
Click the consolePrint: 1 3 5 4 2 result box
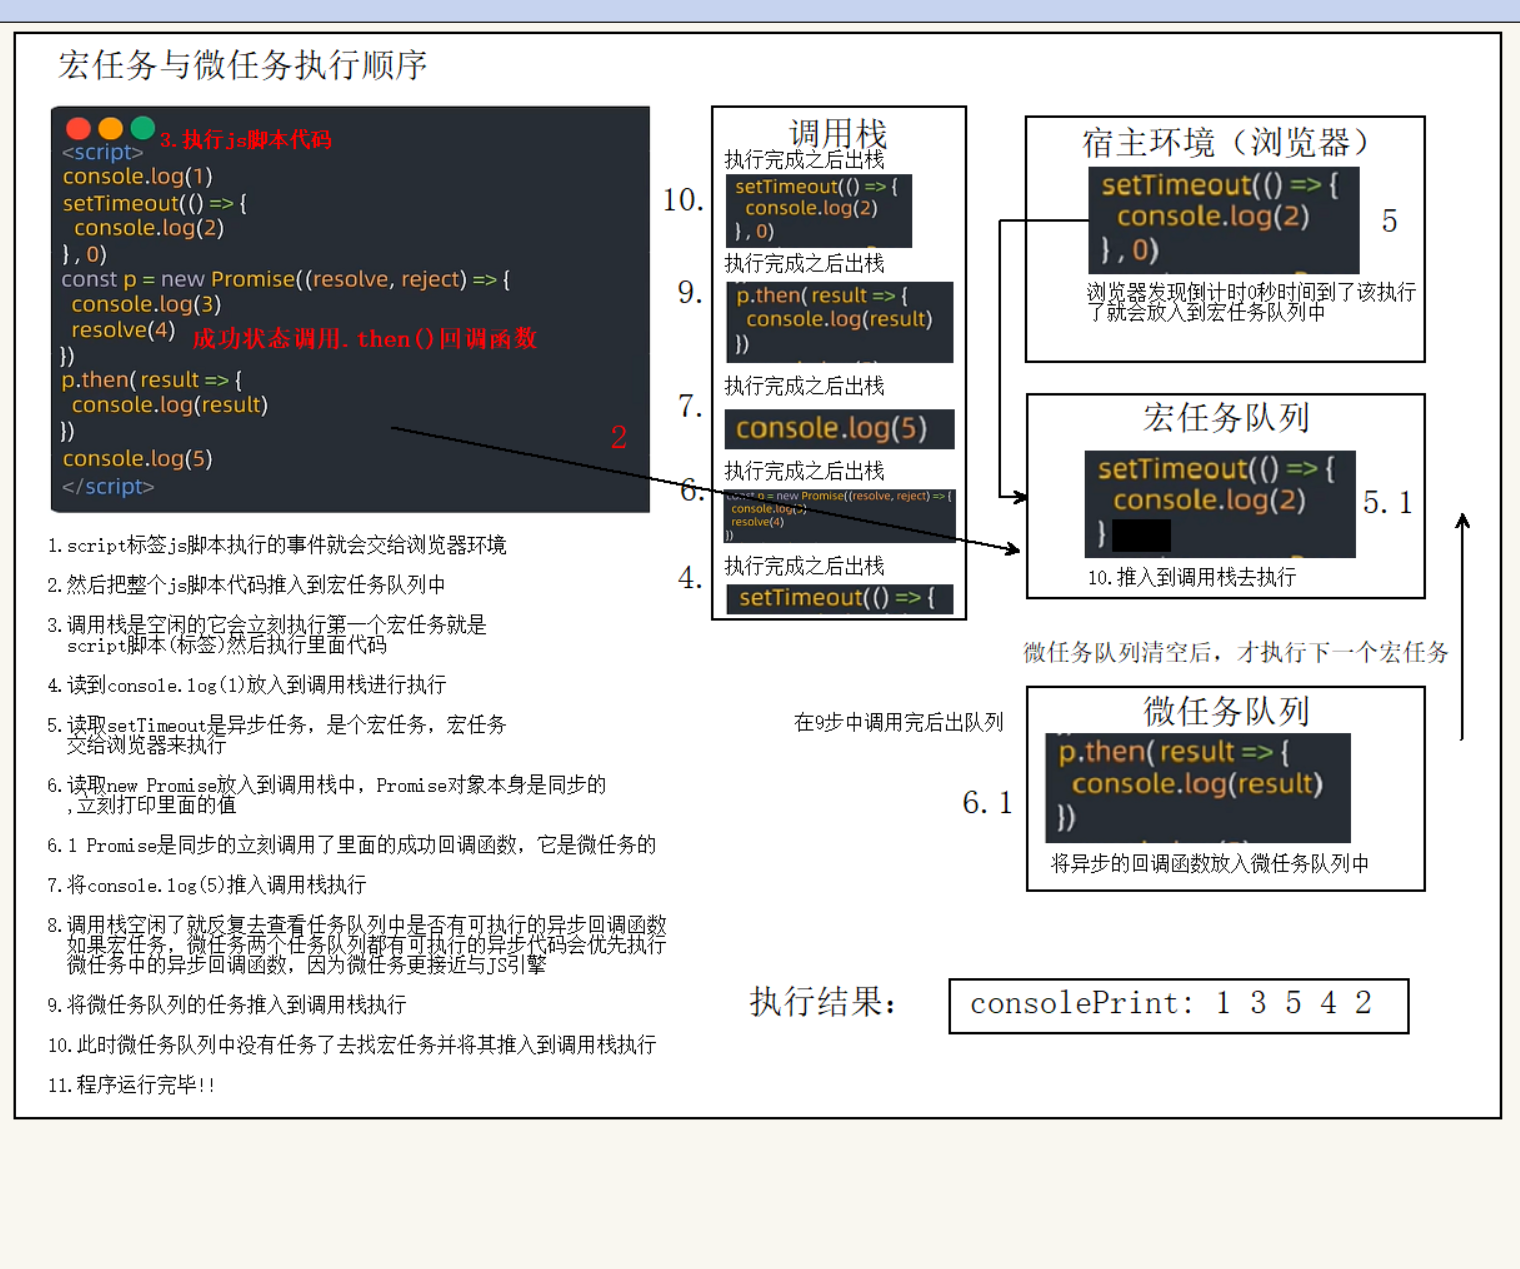click(x=1179, y=1006)
